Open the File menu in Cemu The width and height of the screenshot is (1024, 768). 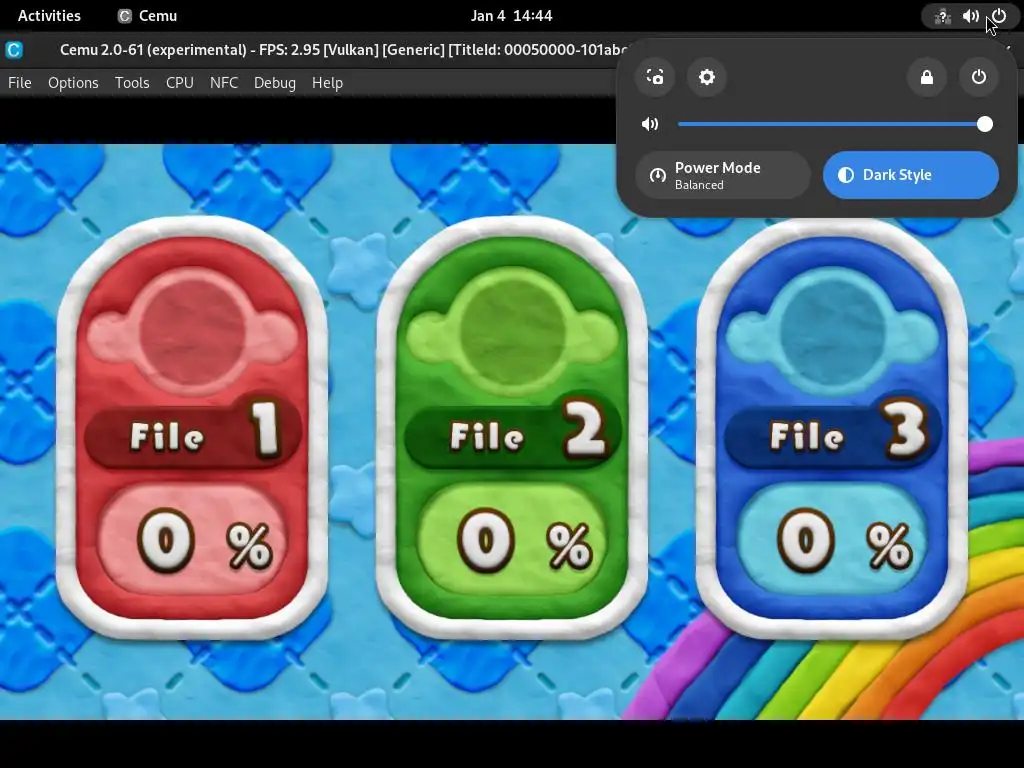(x=20, y=83)
